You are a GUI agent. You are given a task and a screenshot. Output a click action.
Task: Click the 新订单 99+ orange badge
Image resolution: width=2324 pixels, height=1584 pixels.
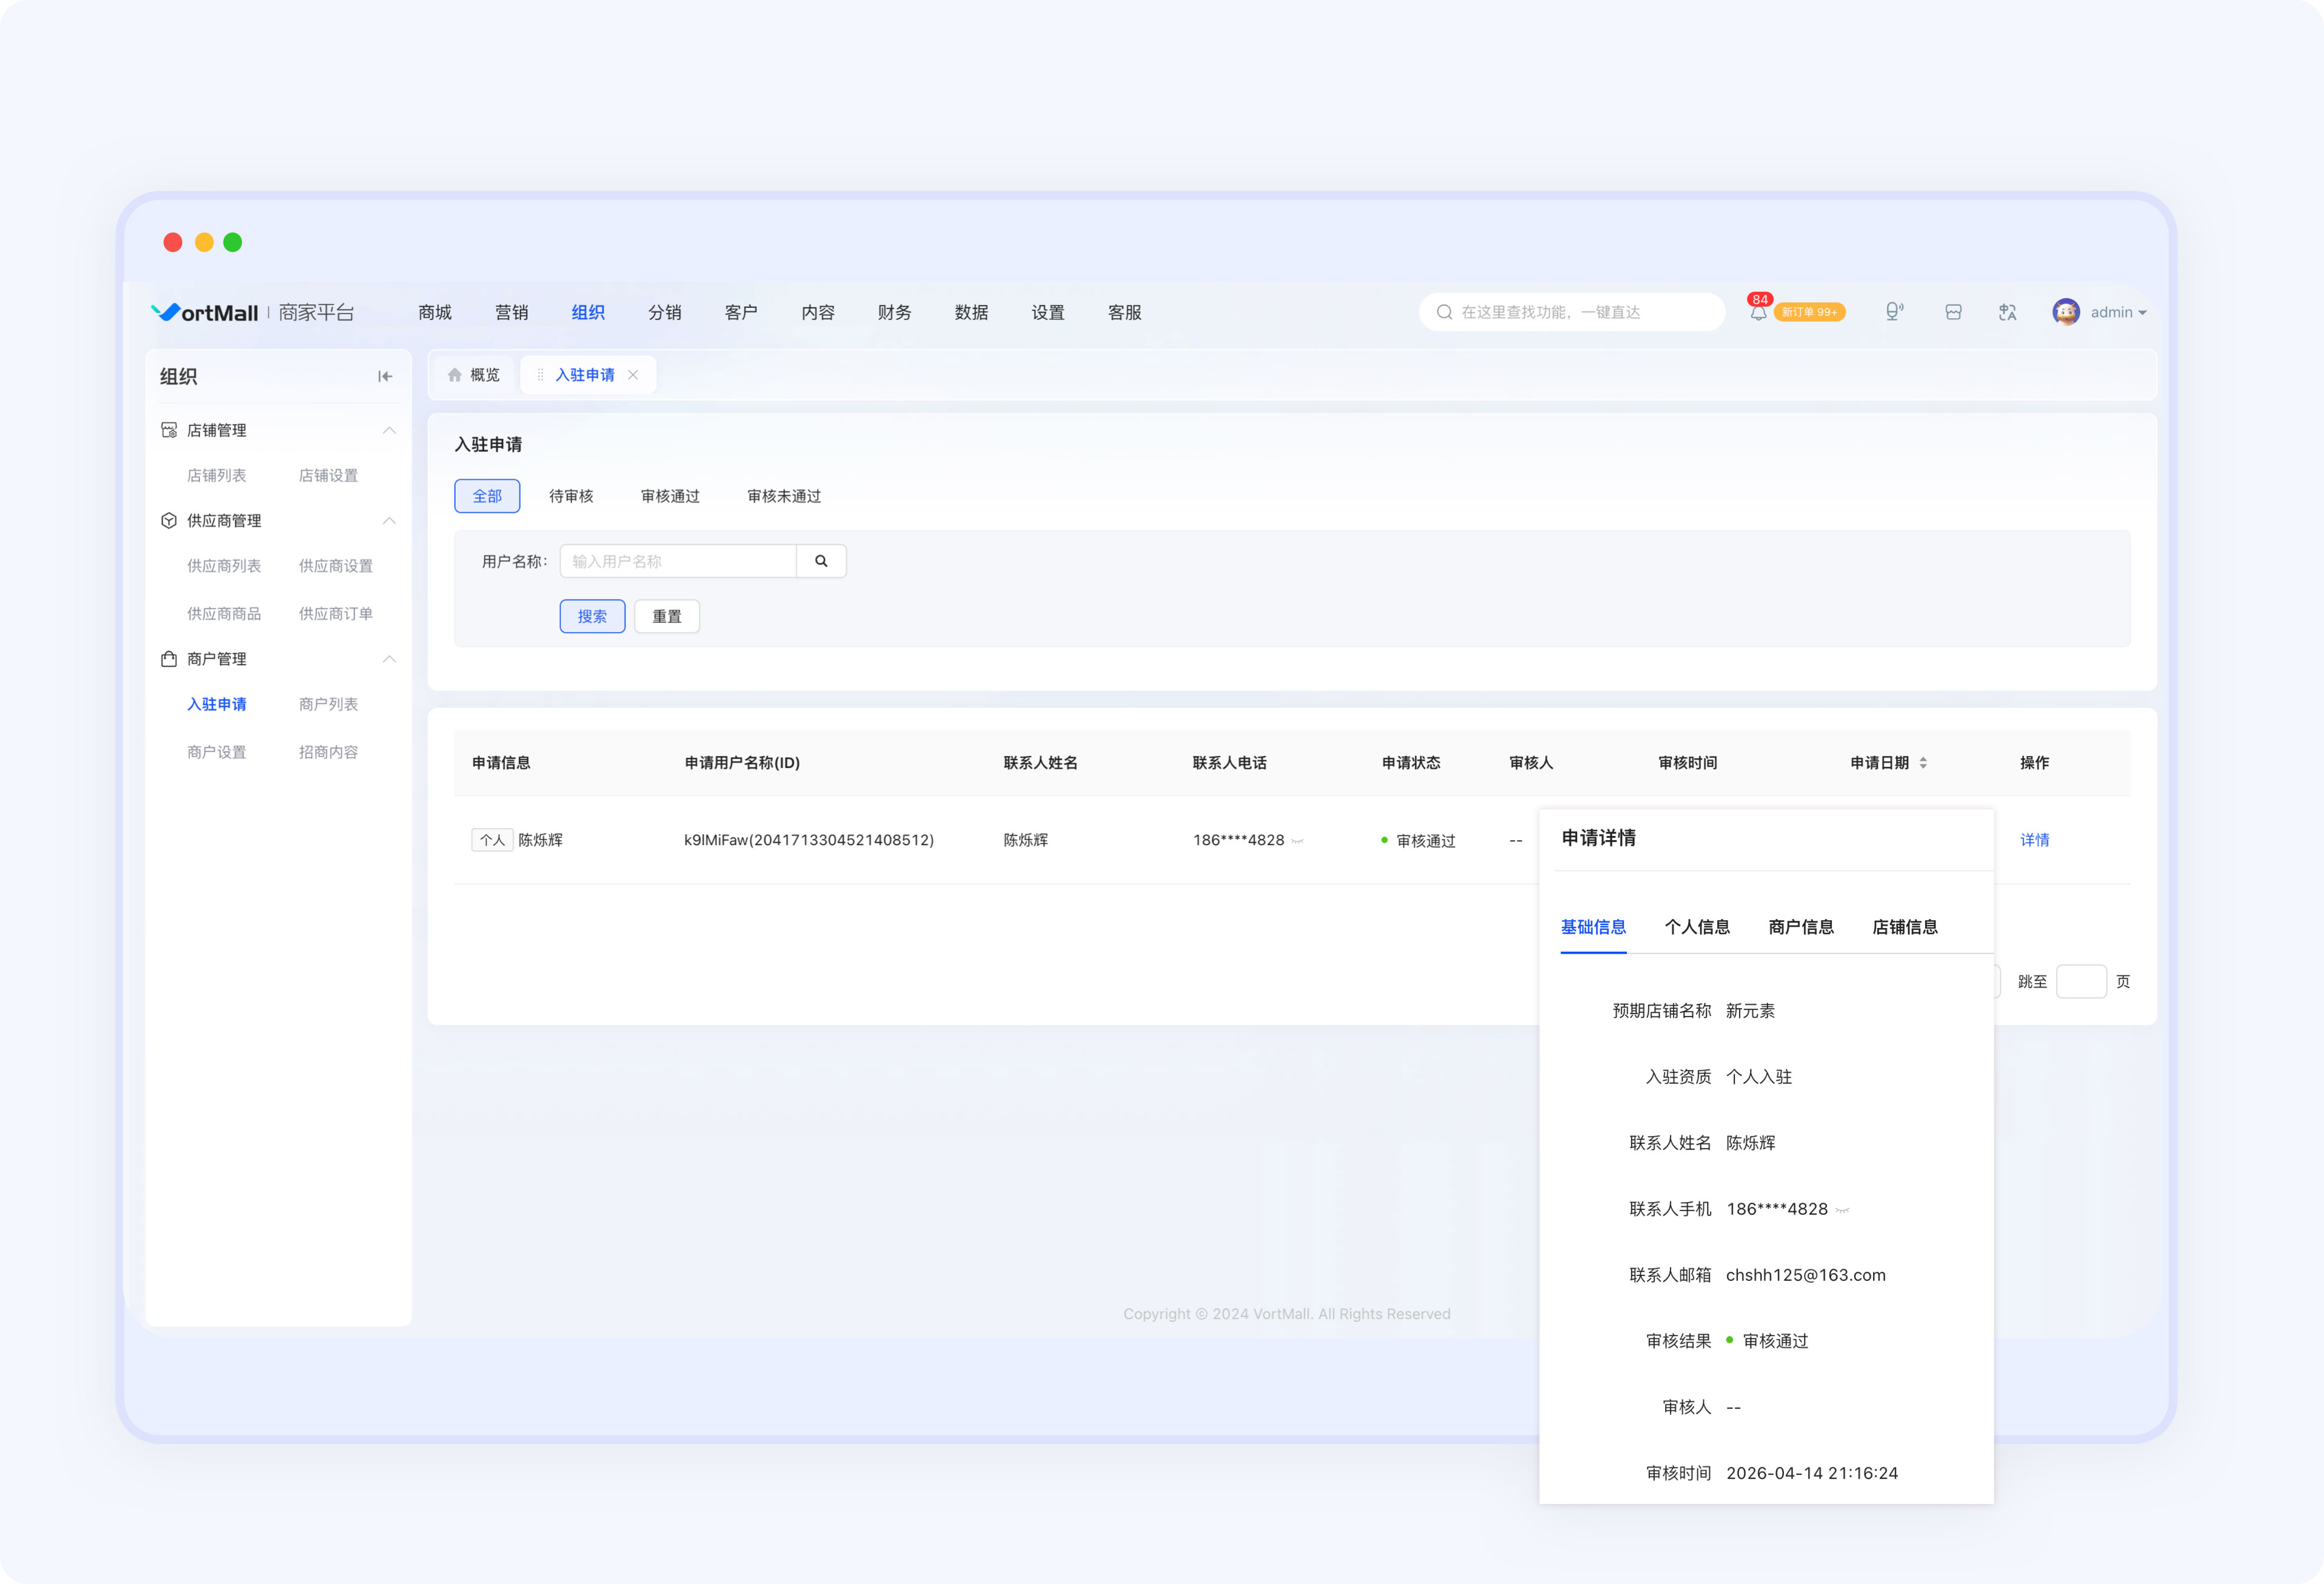(x=1809, y=312)
